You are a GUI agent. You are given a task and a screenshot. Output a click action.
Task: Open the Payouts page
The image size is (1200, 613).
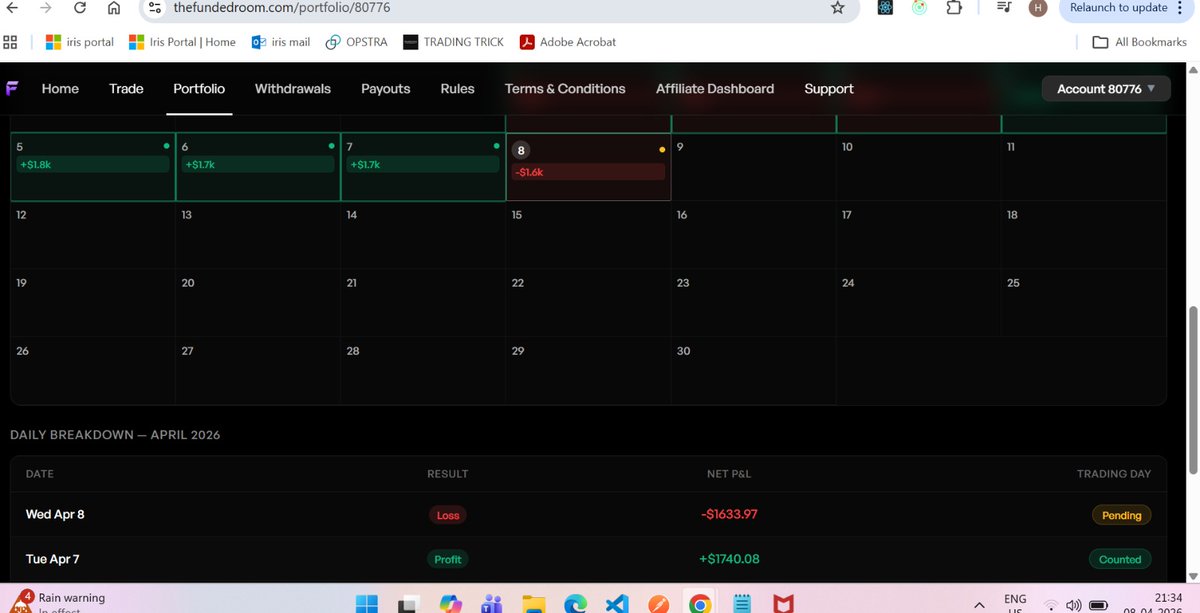pyautogui.click(x=386, y=89)
